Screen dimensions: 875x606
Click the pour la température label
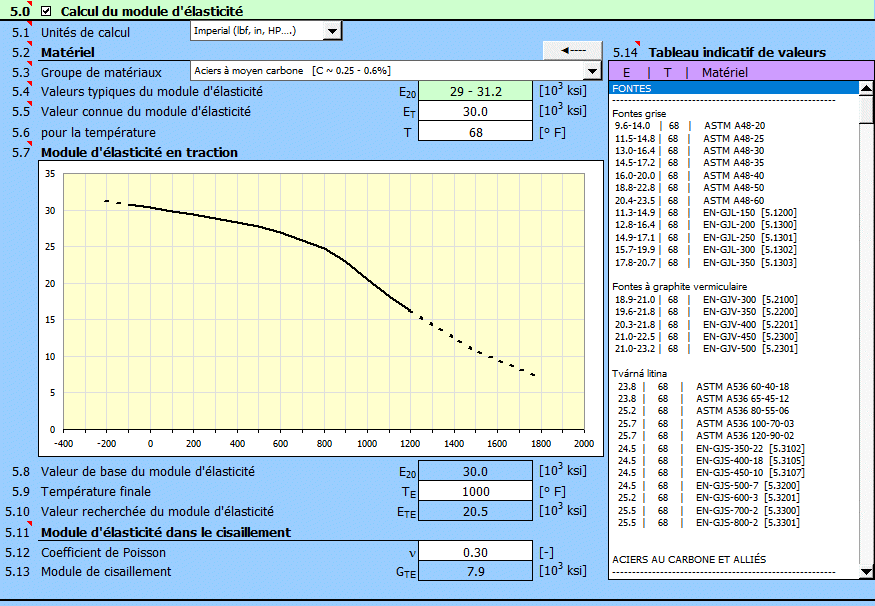pyautogui.click(x=98, y=133)
